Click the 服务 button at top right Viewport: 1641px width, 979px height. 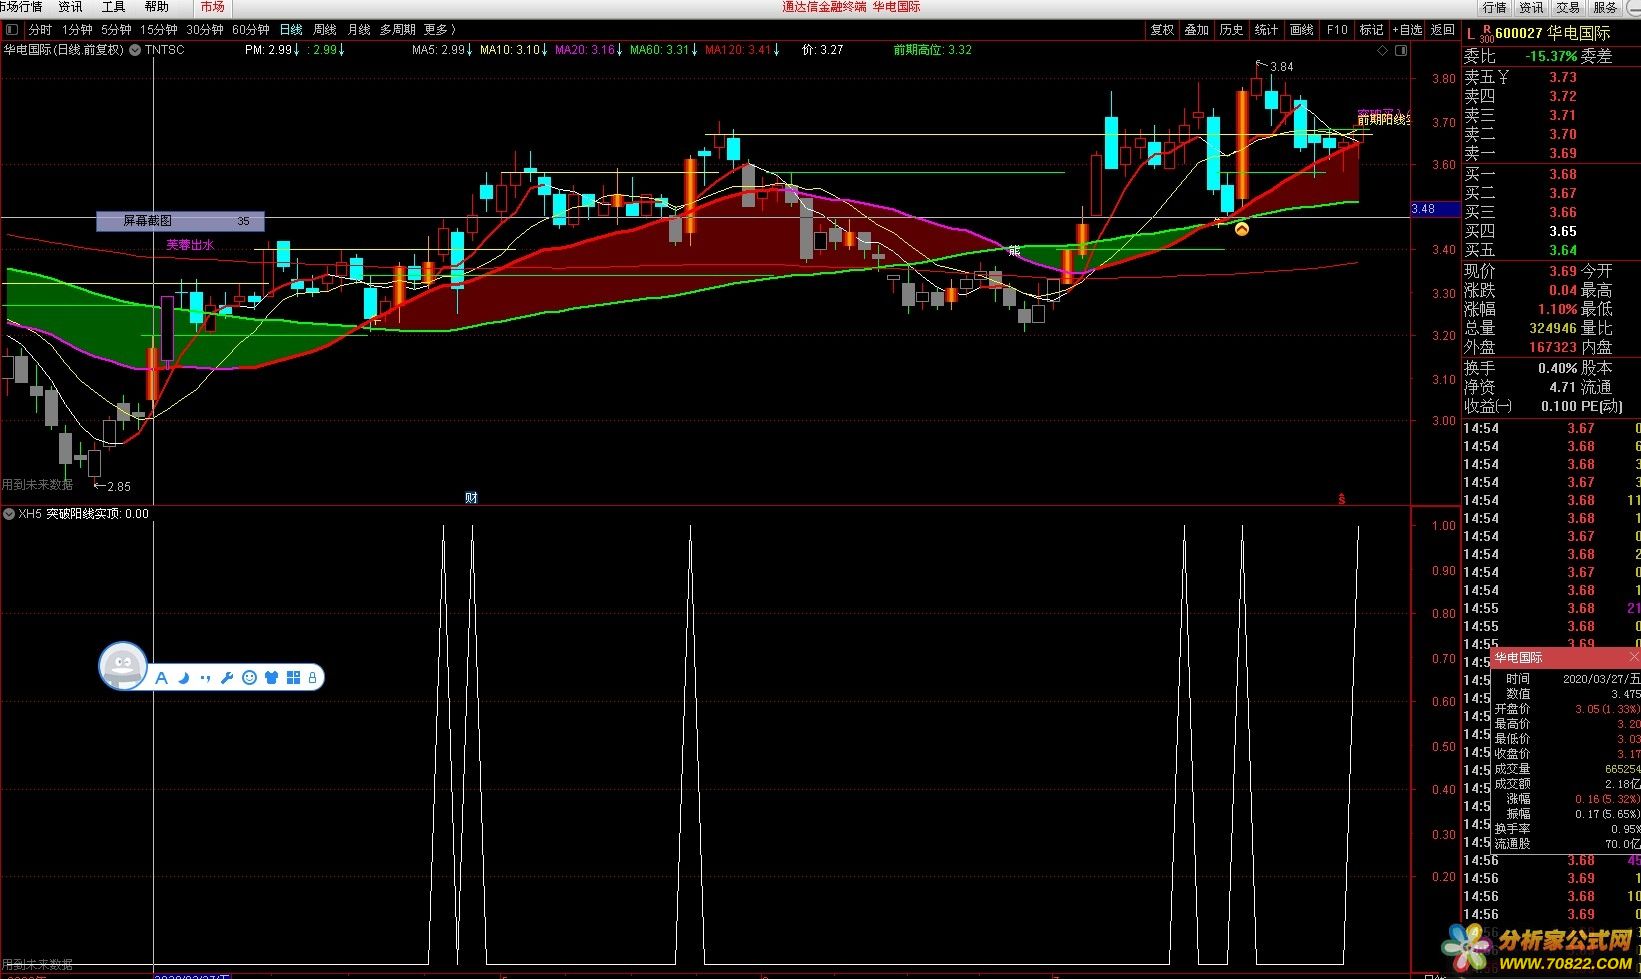[1605, 7]
